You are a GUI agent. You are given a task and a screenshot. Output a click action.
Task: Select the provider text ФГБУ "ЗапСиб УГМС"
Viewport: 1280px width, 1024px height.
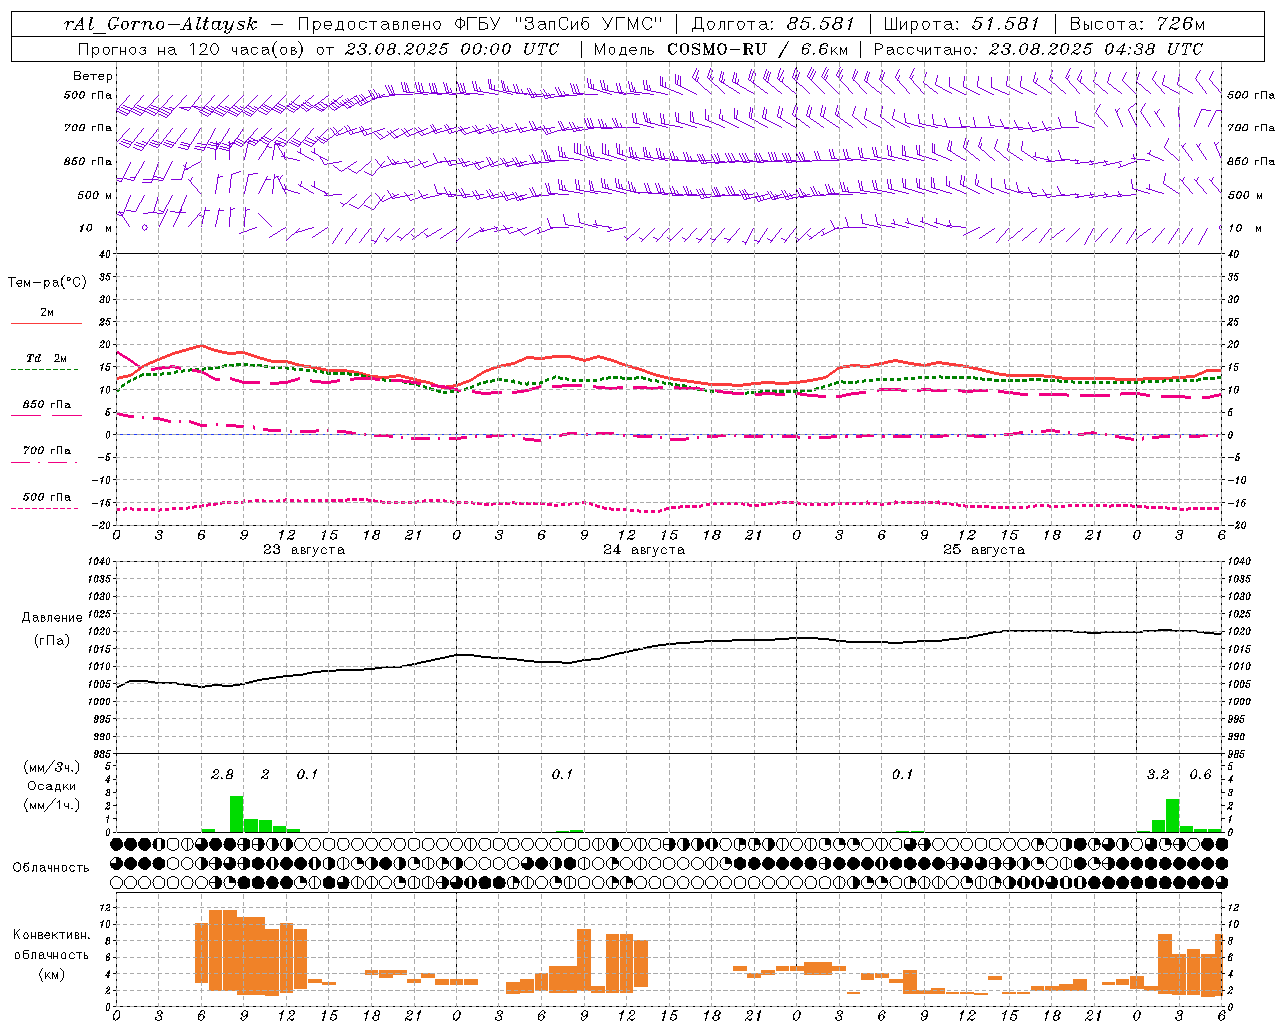(559, 24)
